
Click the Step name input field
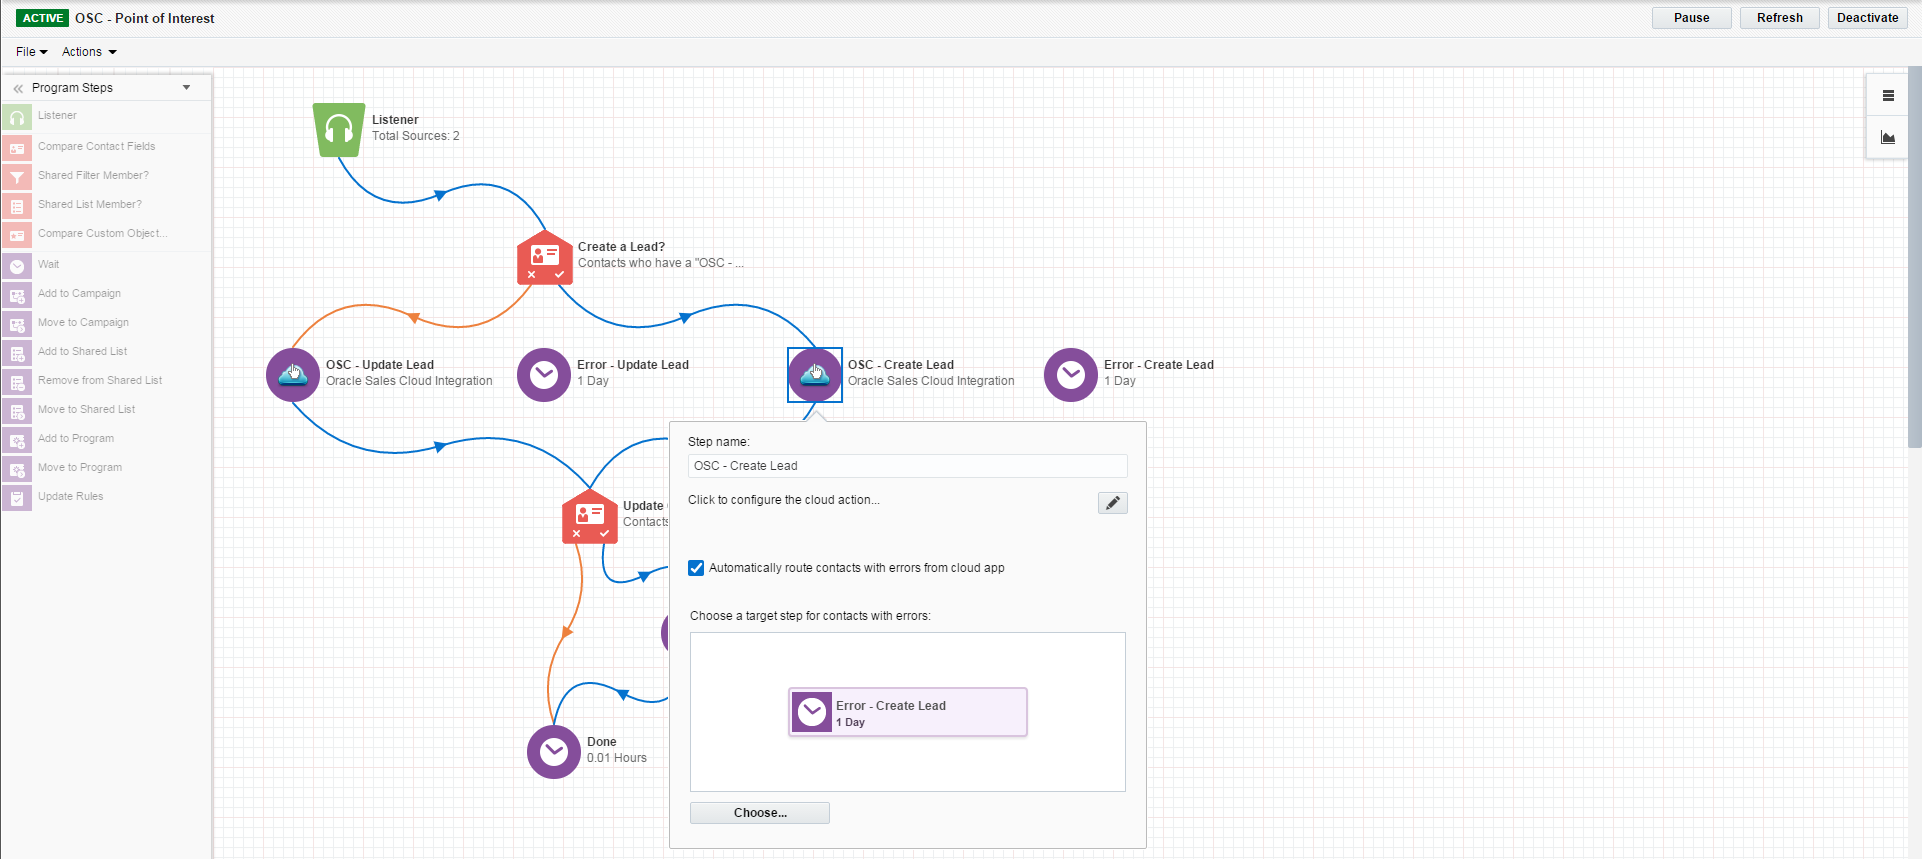tap(907, 466)
